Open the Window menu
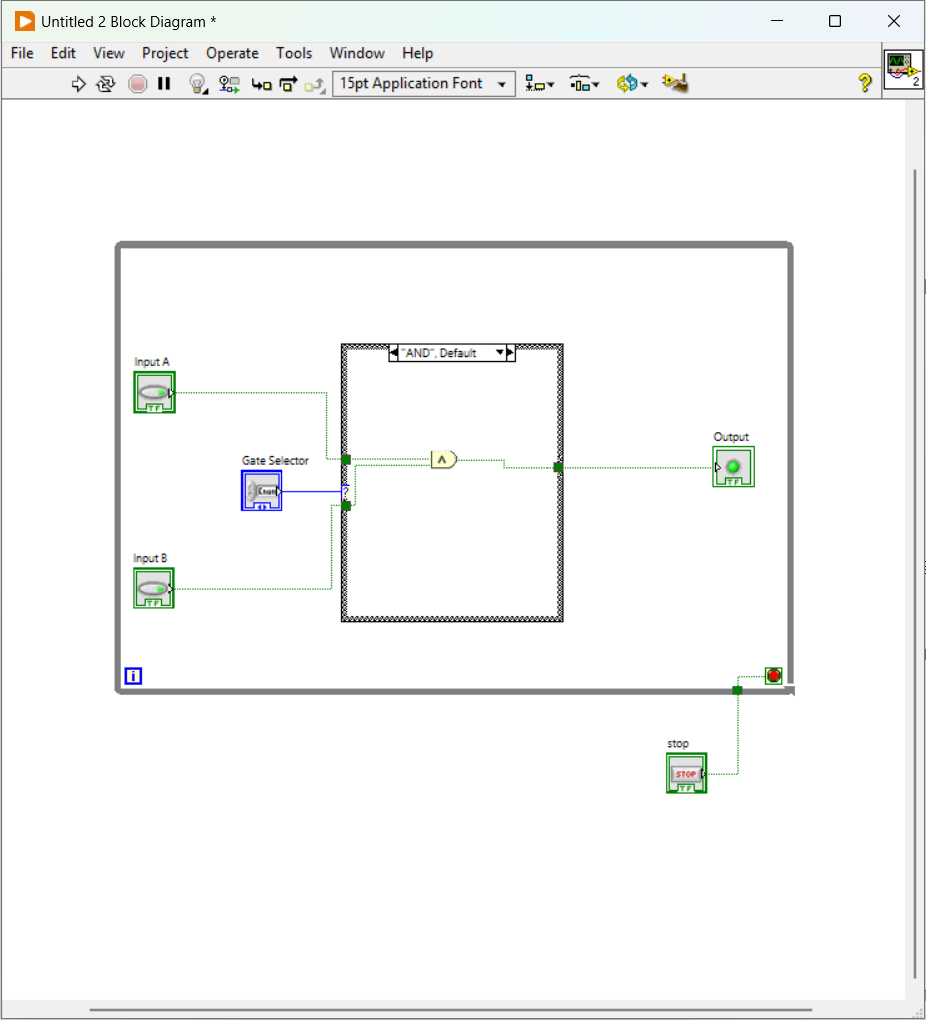The height and width of the screenshot is (1020, 926). (x=357, y=53)
